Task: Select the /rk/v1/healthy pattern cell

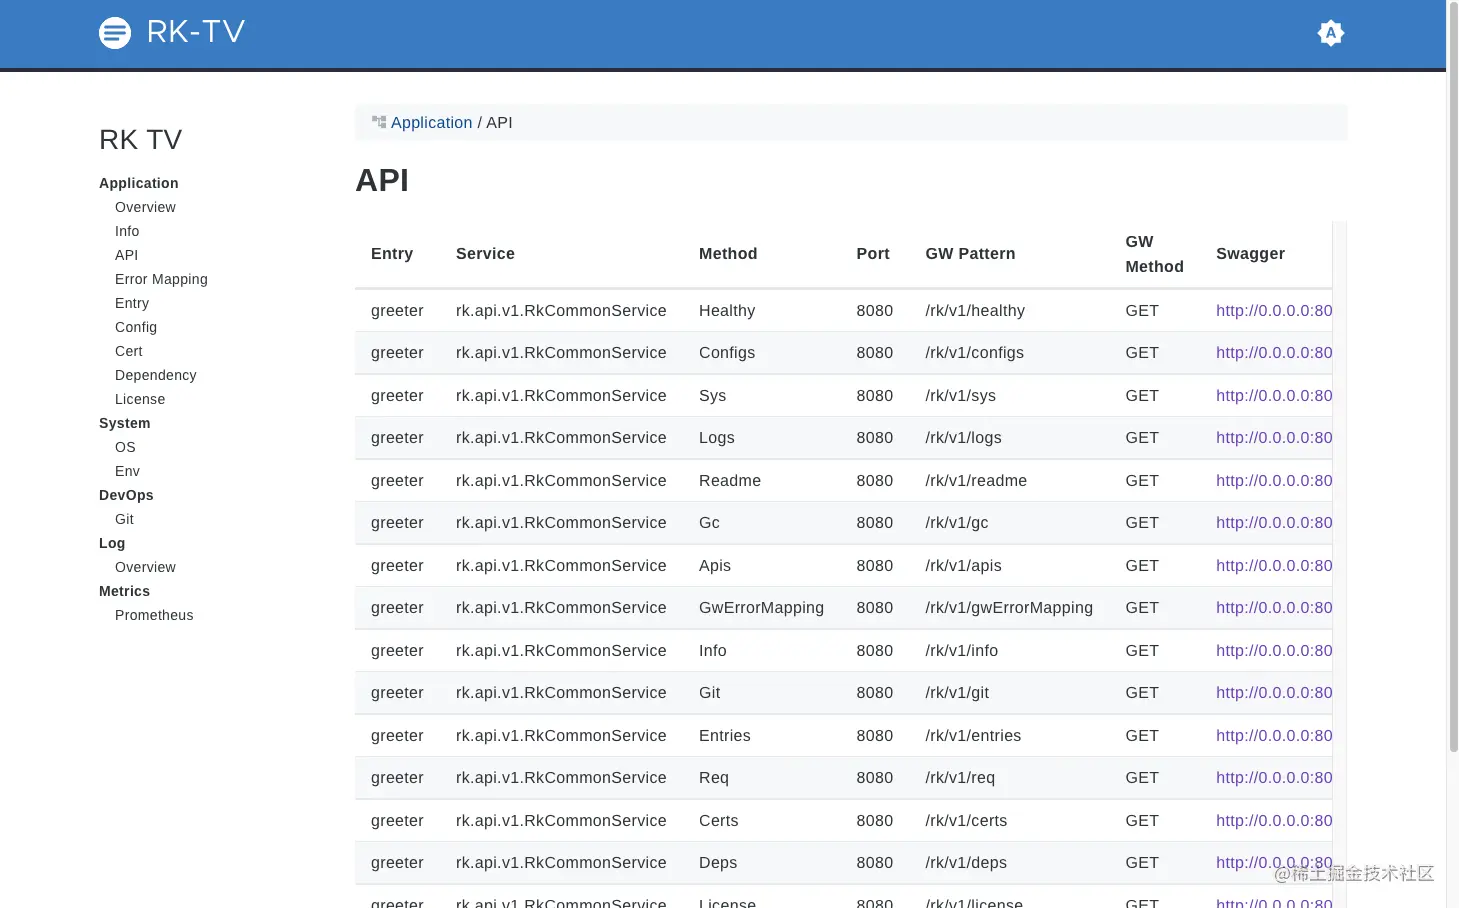Action: click(x=975, y=311)
